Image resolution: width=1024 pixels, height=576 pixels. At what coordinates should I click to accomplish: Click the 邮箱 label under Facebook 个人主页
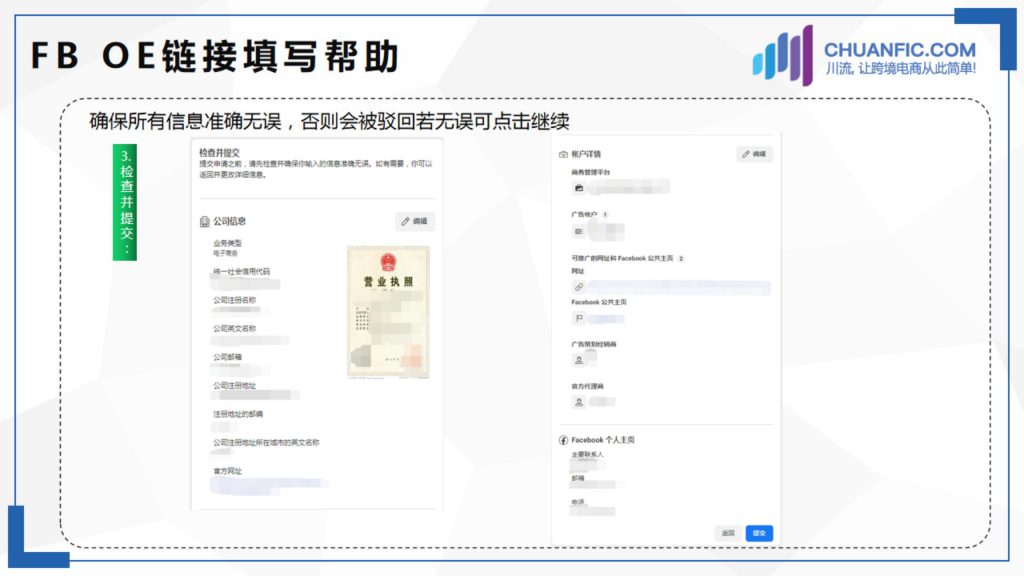click(578, 479)
